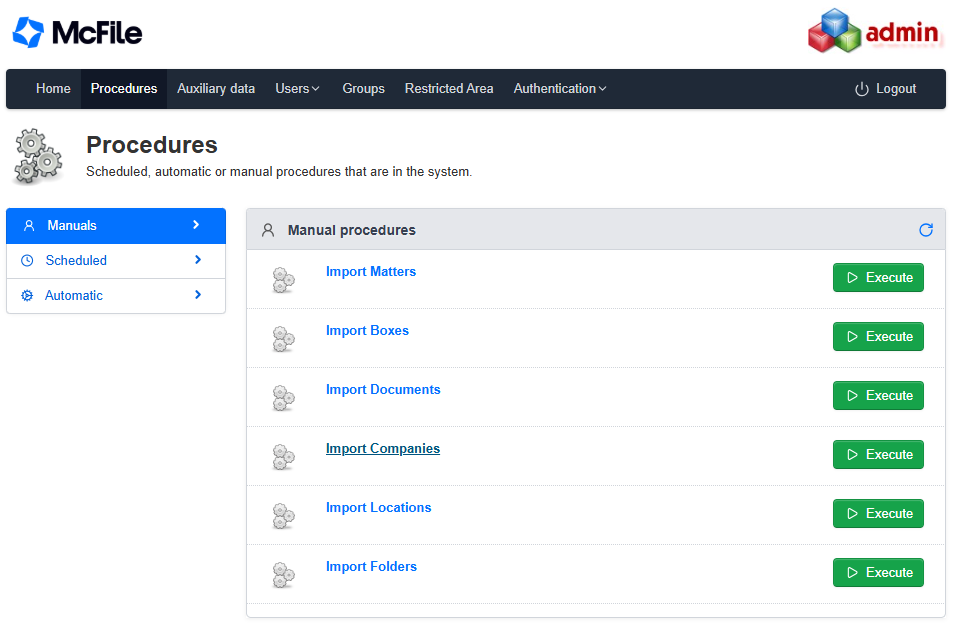Open the Auxiliary data menu
The height and width of the screenshot is (630, 956).
tap(216, 88)
